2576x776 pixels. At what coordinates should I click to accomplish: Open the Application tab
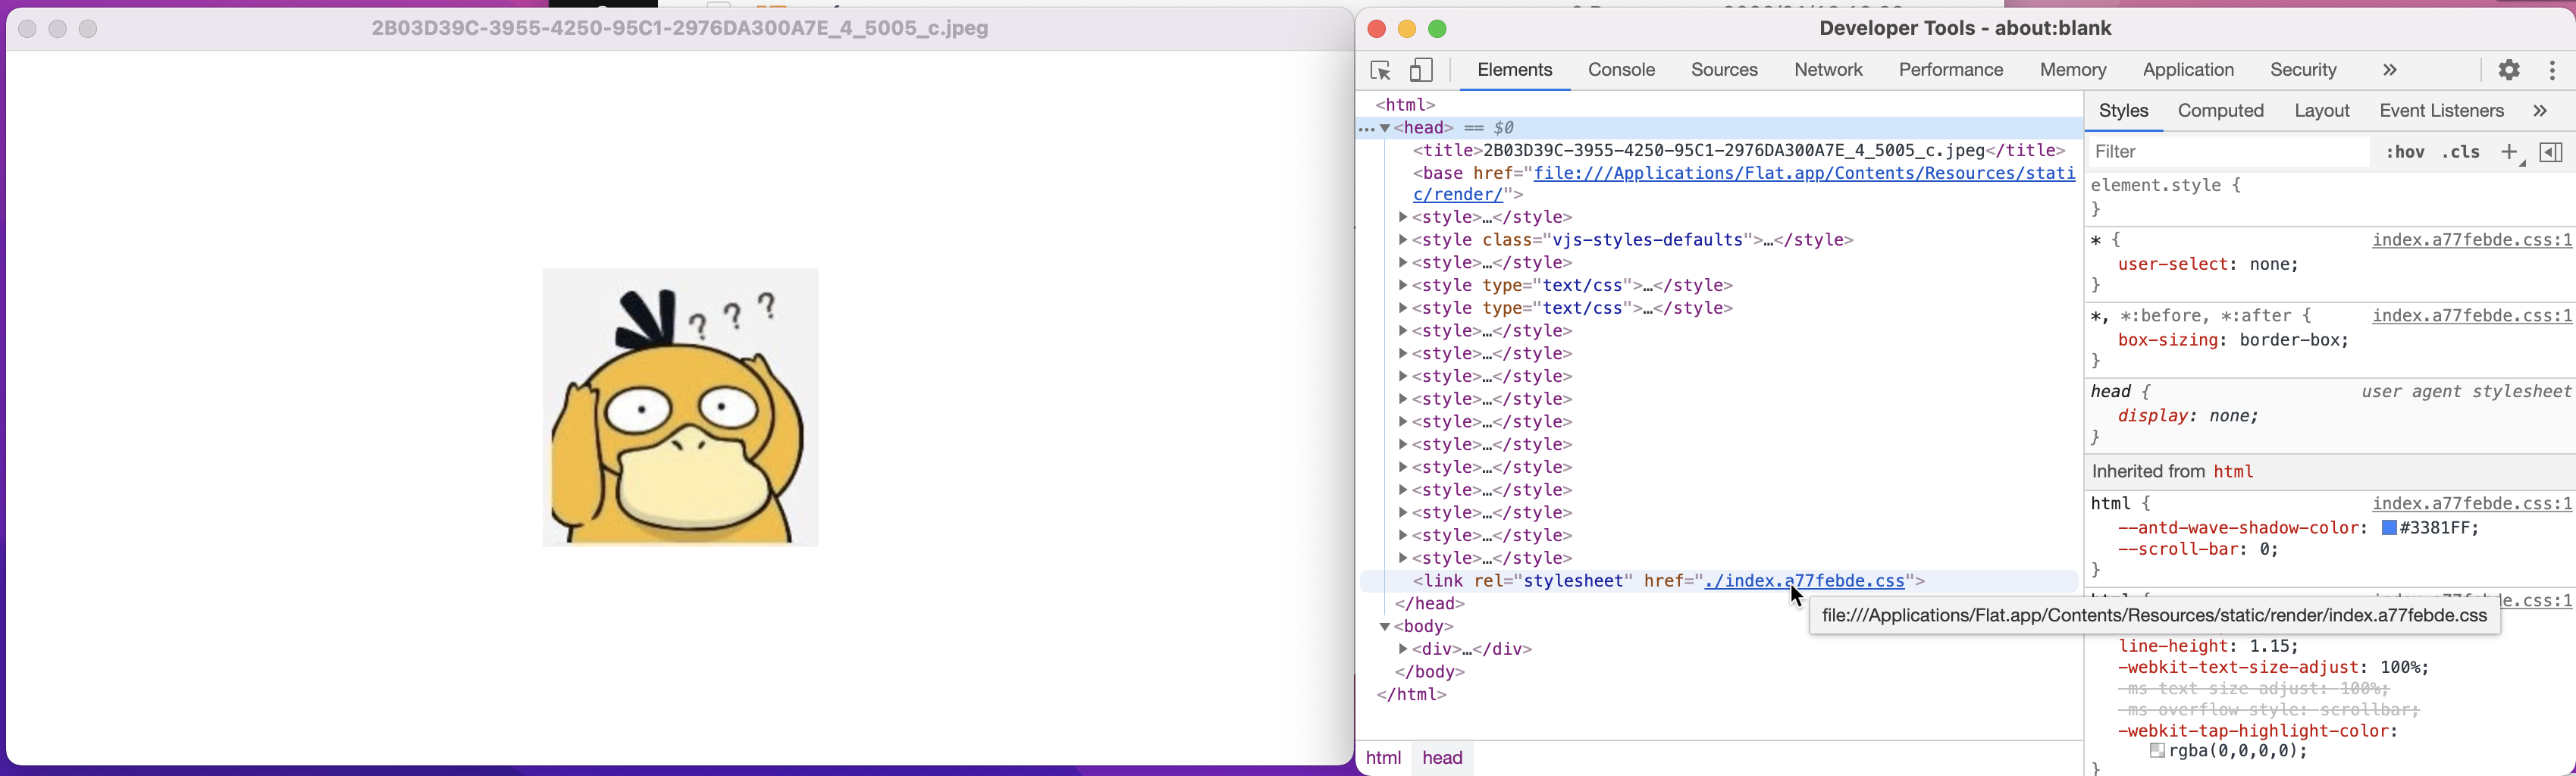point(2188,70)
